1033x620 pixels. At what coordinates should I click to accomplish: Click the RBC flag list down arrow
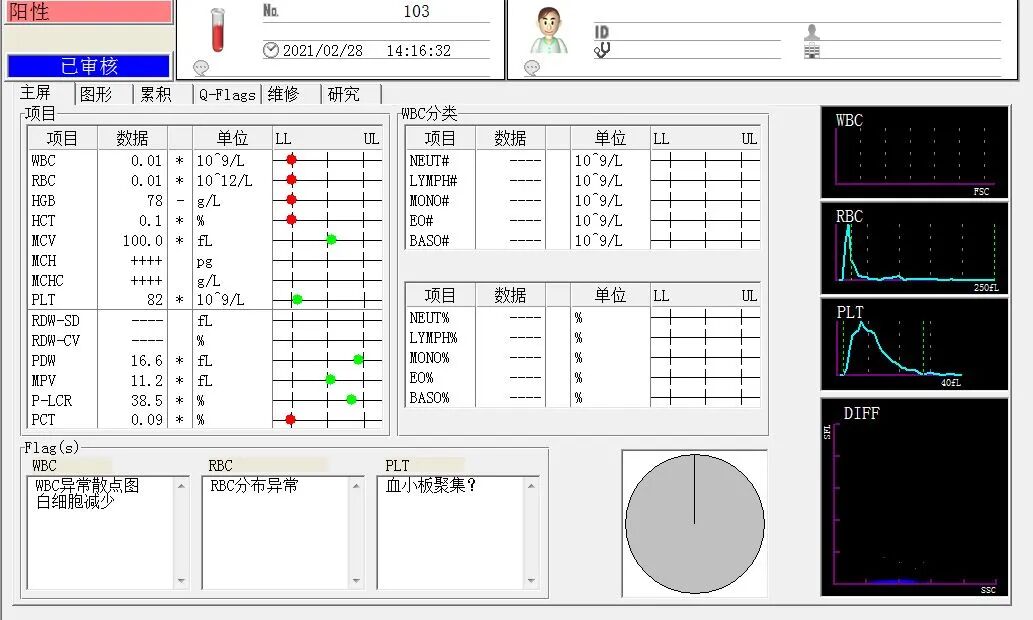point(356,580)
